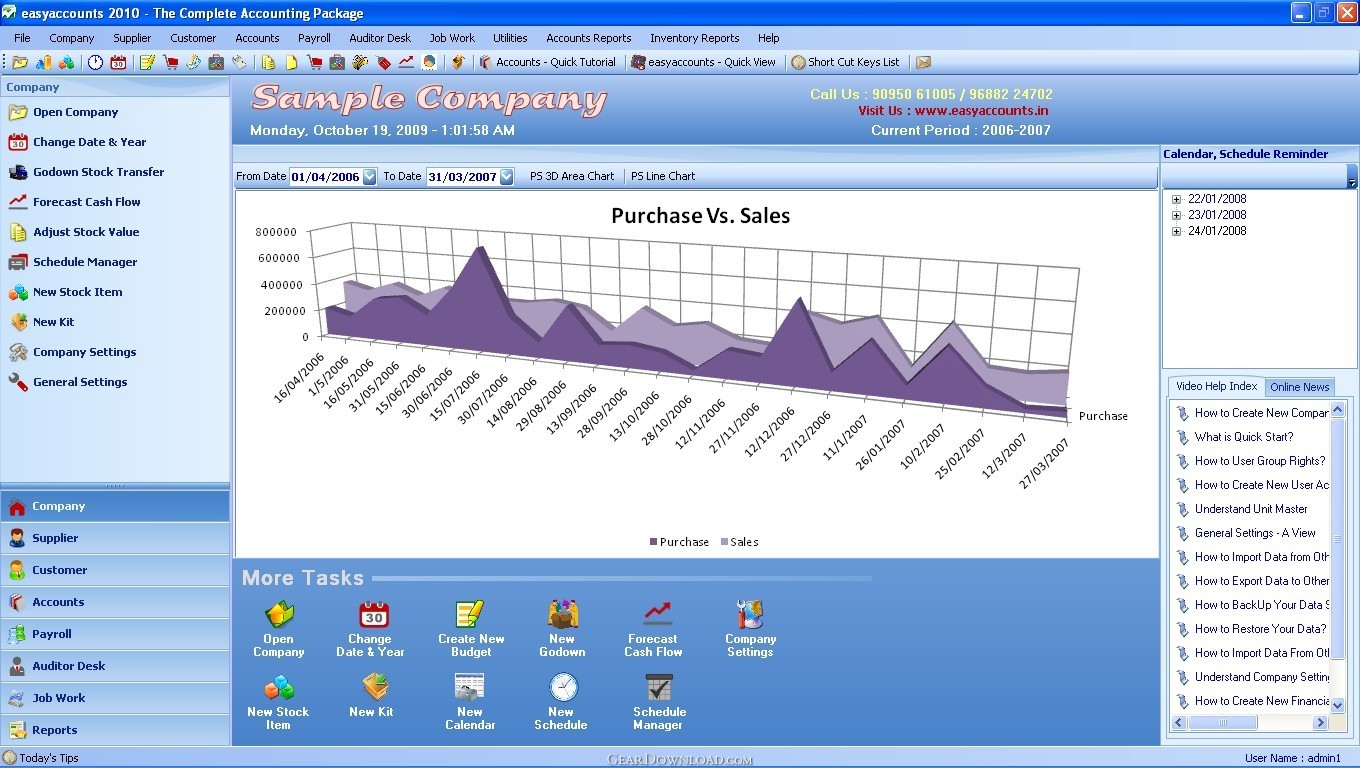
Task: Click Godown Stock Transfer in sidebar
Action: click(x=98, y=172)
